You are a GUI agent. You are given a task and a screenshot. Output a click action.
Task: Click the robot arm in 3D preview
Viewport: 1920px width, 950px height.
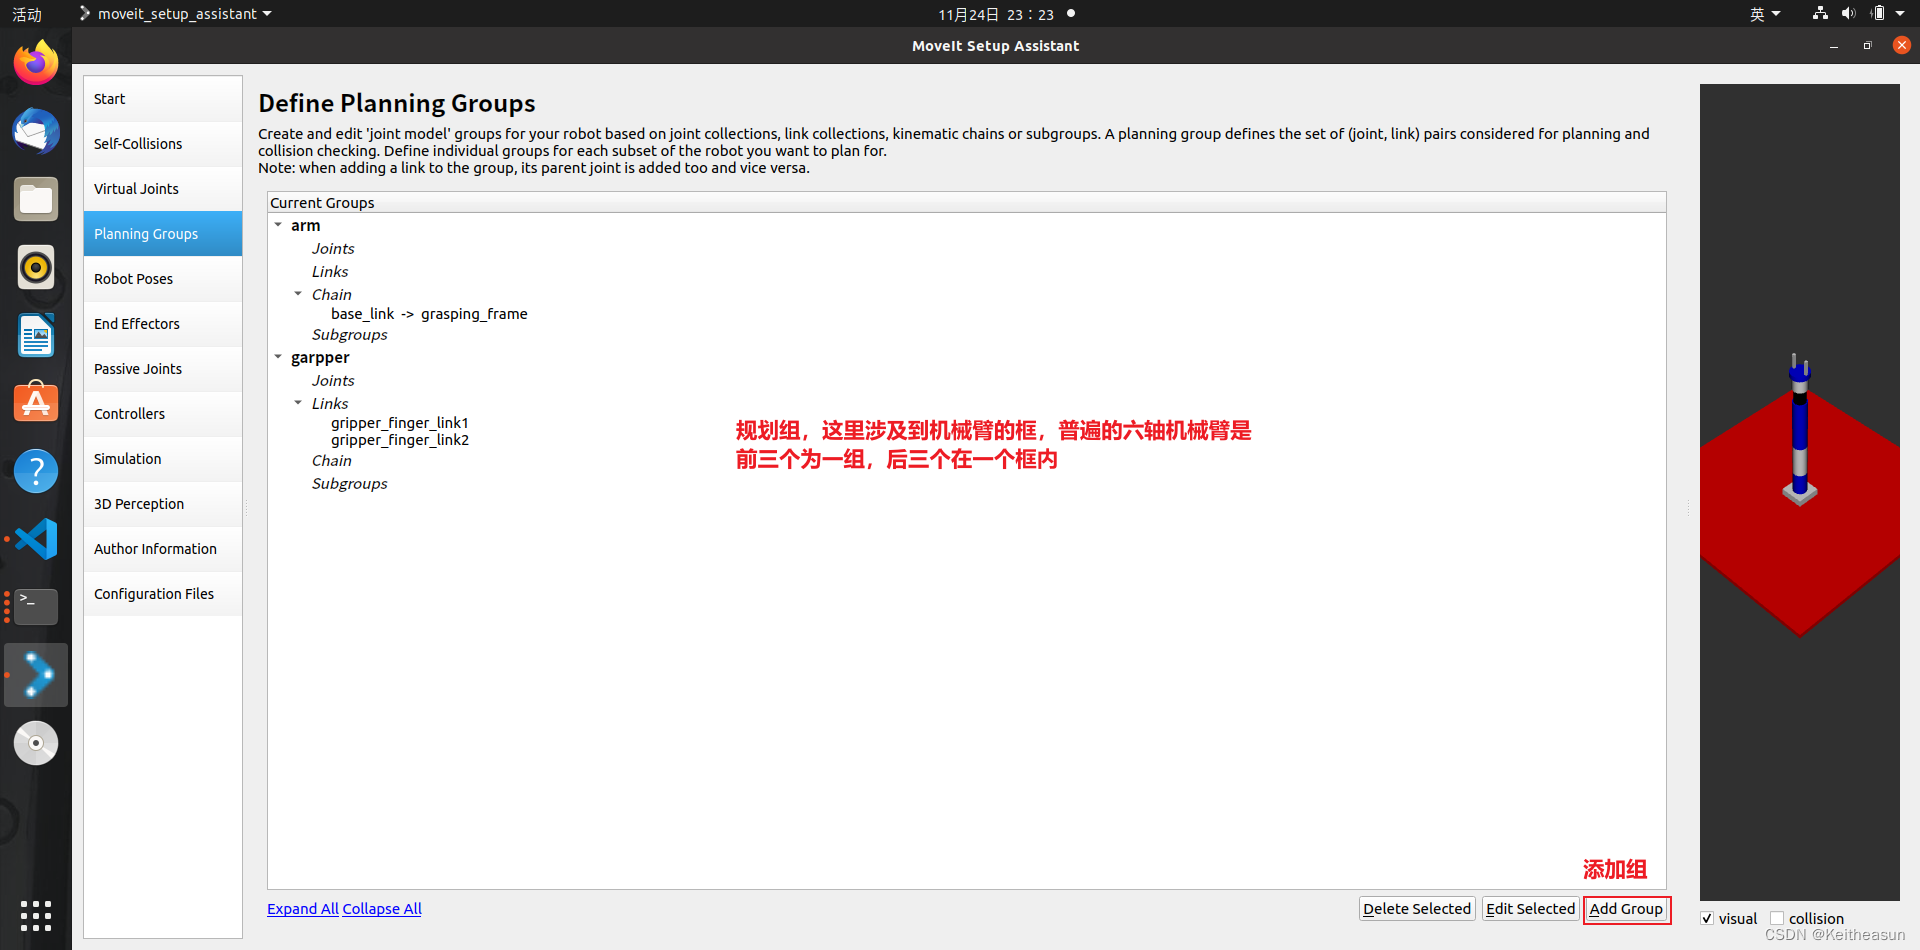pos(1800,430)
